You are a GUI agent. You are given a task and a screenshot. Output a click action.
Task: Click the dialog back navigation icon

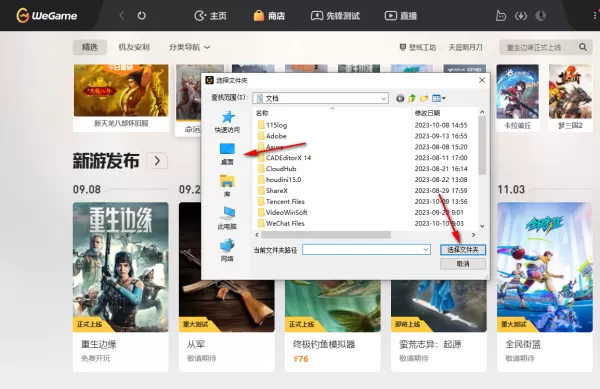click(x=400, y=98)
